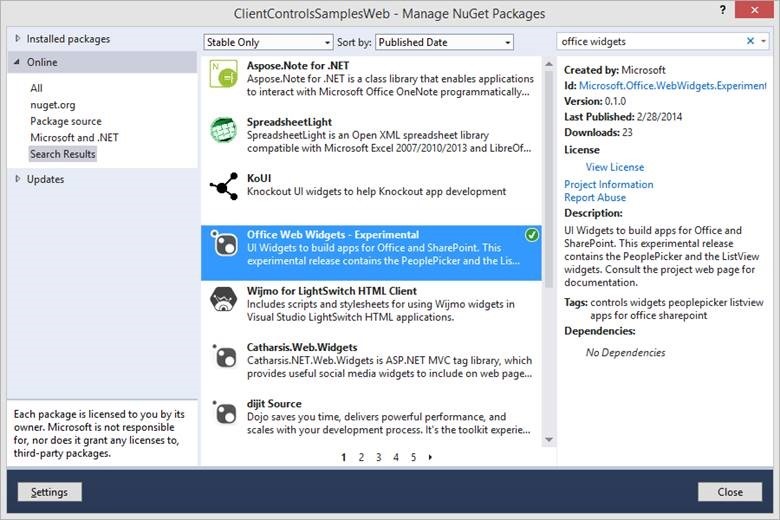Click the dijit Source package icon
The width and height of the screenshot is (780, 520).
222,412
